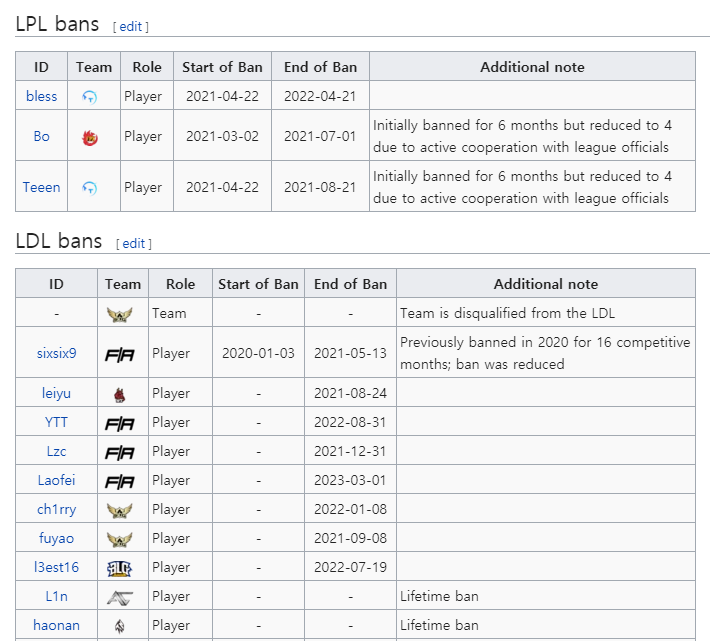Select the 2021-12-31 end date cell
719x641 pixels.
(351, 451)
